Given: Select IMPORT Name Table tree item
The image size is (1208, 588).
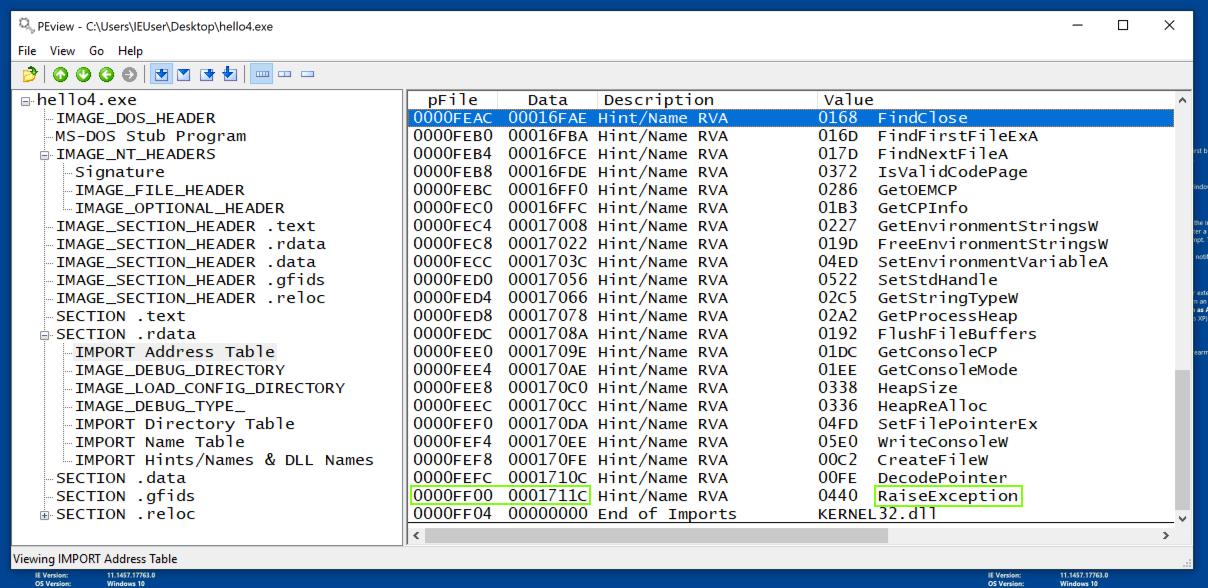Looking at the screenshot, I should (x=160, y=442).
